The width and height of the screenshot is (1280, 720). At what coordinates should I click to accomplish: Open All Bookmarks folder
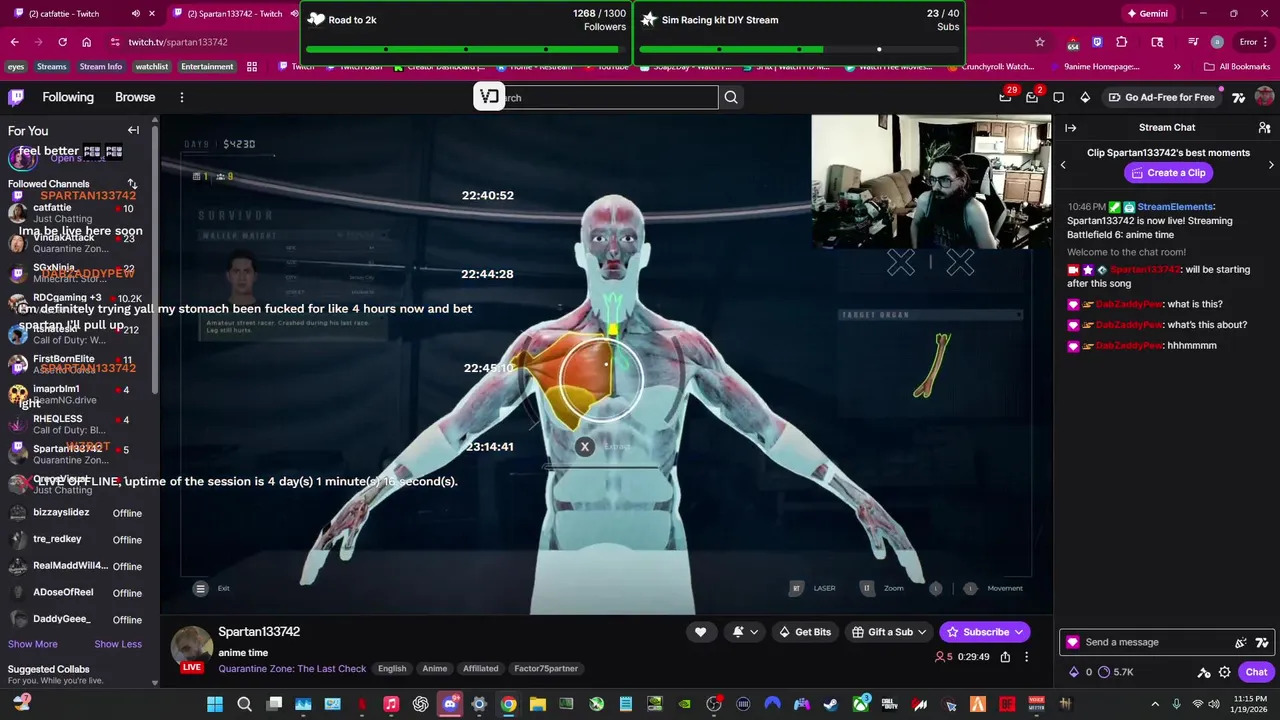[1237, 67]
